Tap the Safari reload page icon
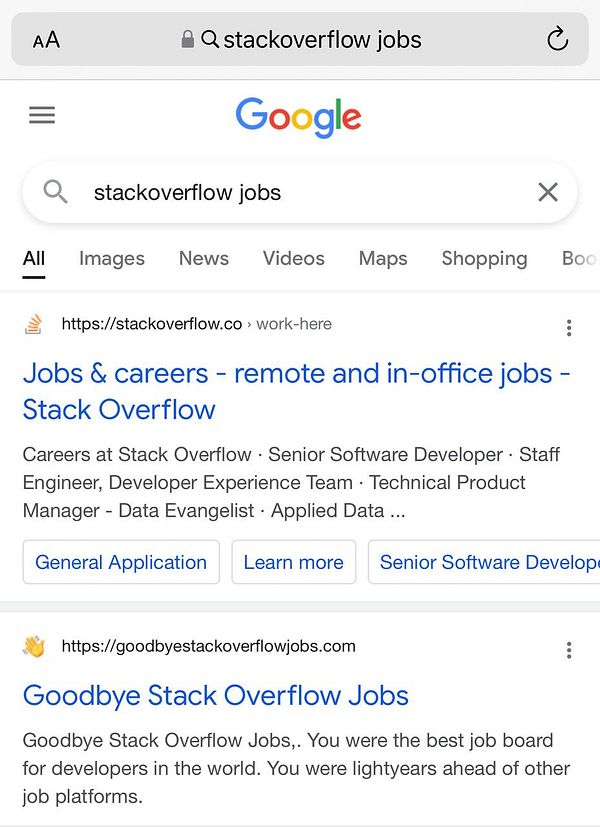This screenshot has width=600, height=827. (557, 40)
